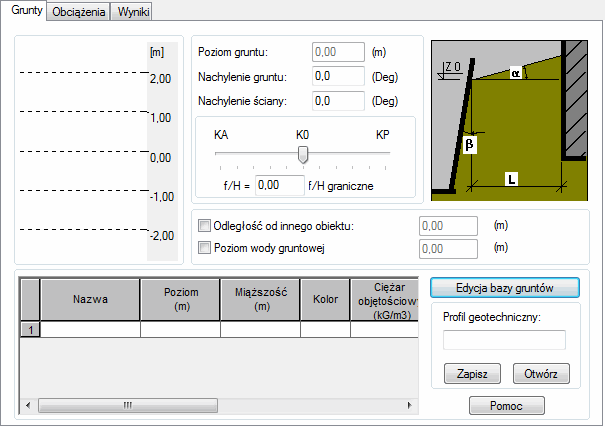
Task: Click the Otwórz button
Action: (541, 373)
